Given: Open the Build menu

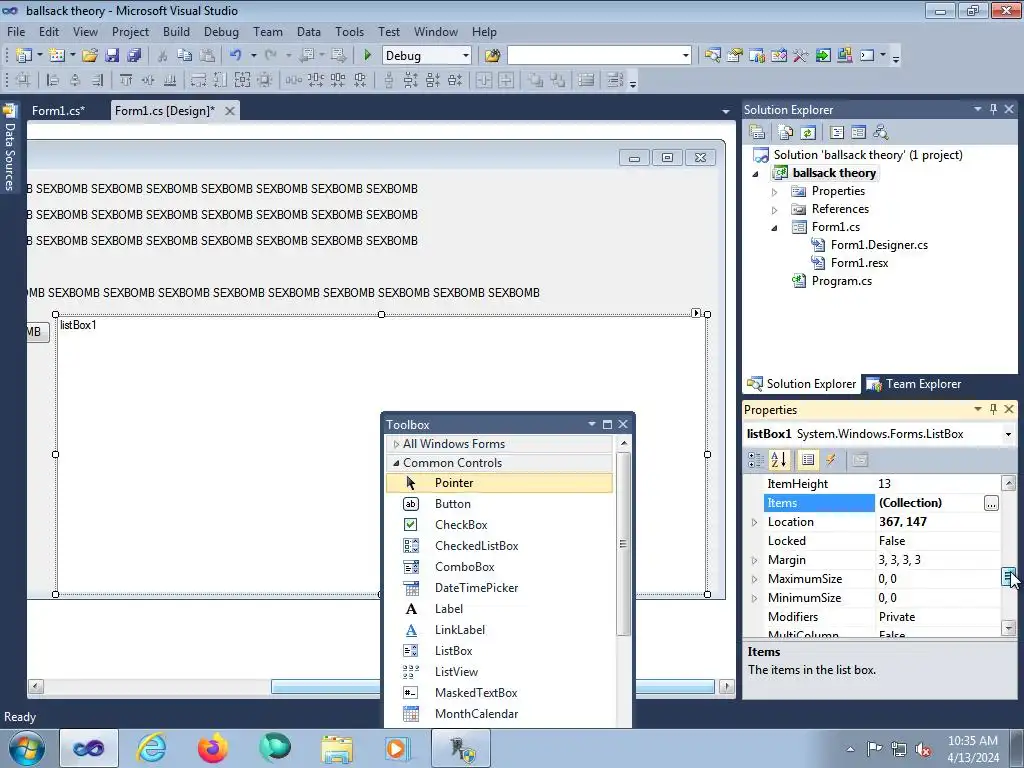Looking at the screenshot, I should point(176,31).
